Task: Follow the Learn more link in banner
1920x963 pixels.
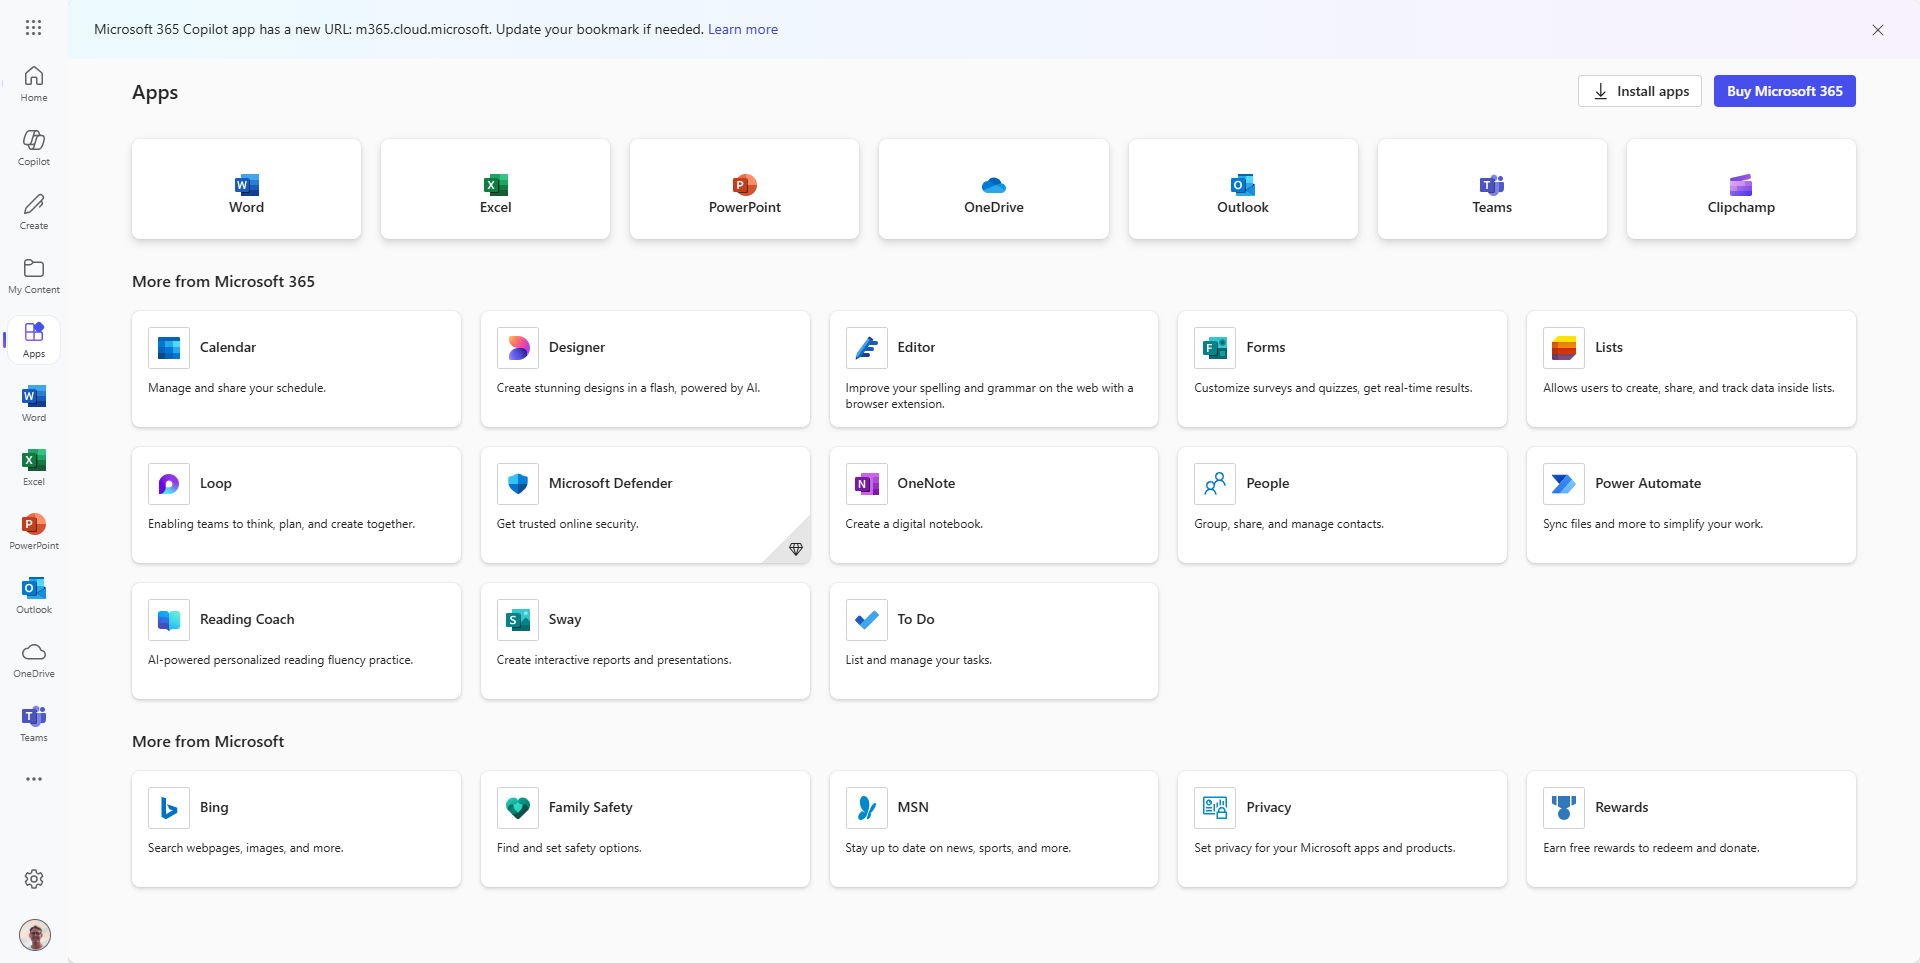Action: (x=742, y=29)
